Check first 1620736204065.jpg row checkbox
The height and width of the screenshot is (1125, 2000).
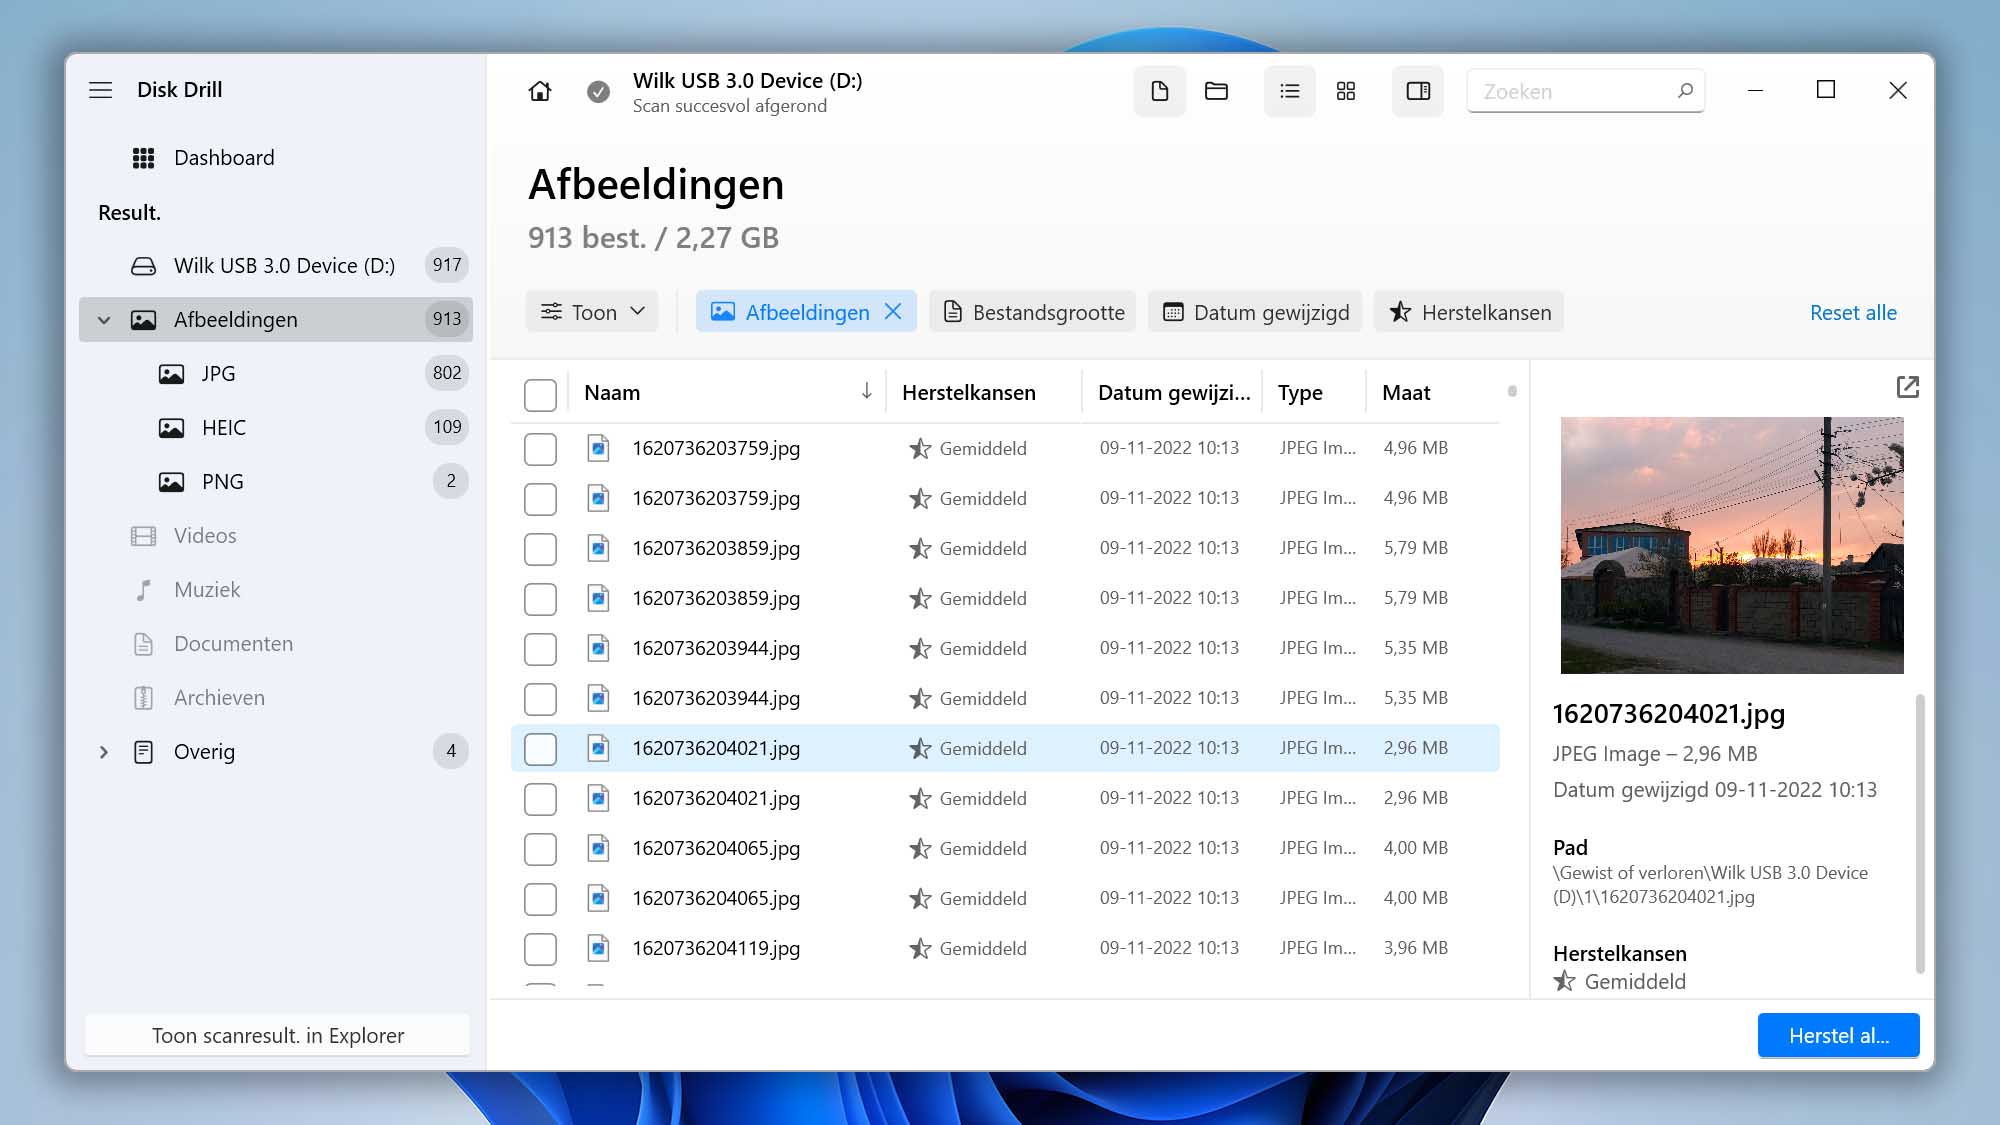[x=540, y=849]
